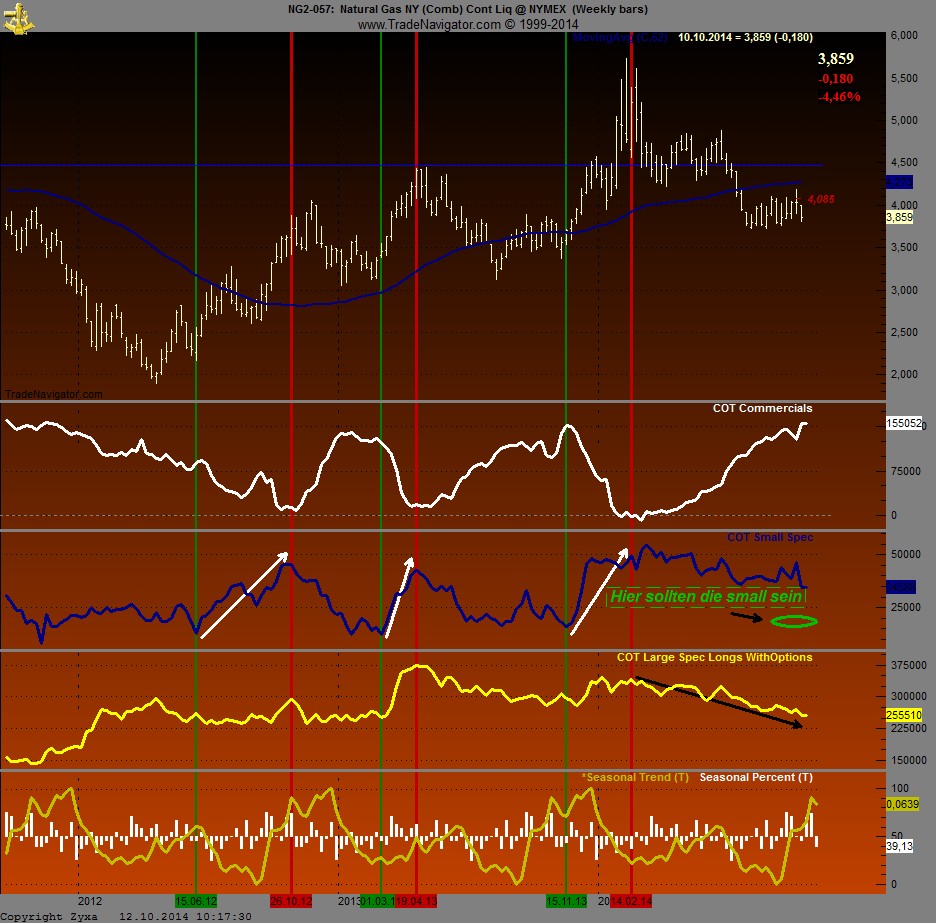Select the '19.04.13' red date marker

coord(415,901)
